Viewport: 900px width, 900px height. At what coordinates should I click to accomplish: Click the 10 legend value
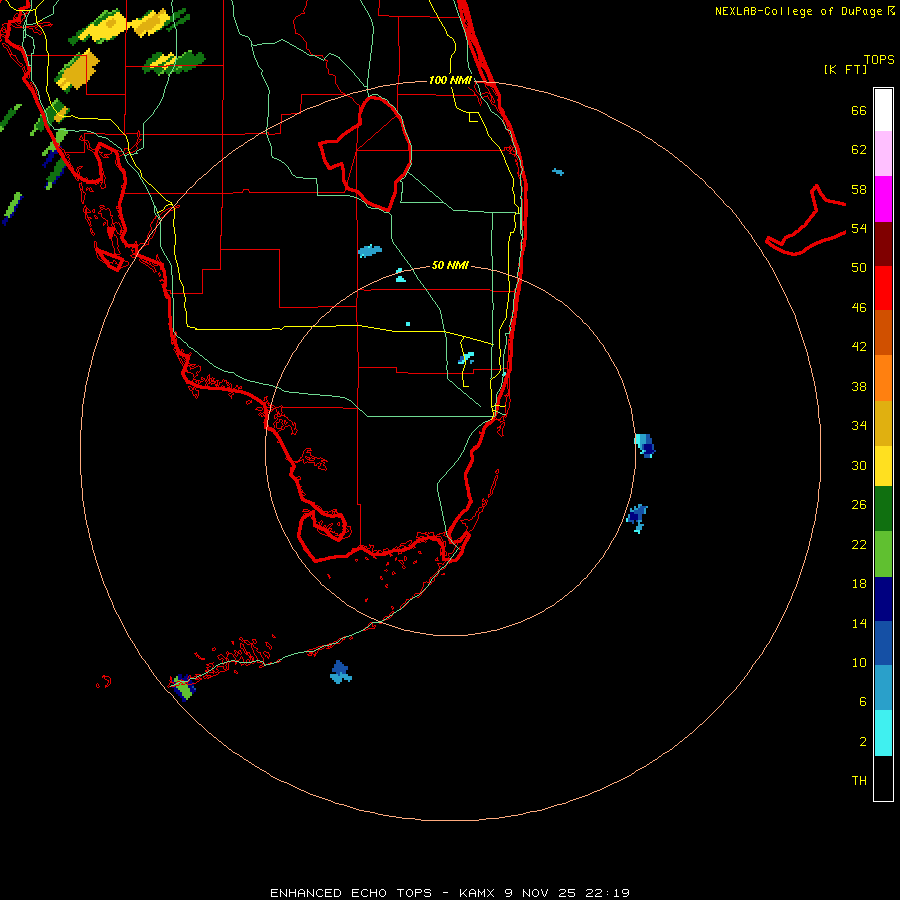coord(859,662)
